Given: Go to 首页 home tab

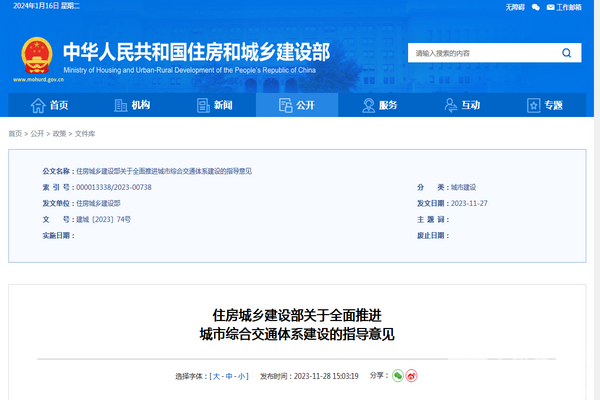Looking at the screenshot, I should coord(50,105).
